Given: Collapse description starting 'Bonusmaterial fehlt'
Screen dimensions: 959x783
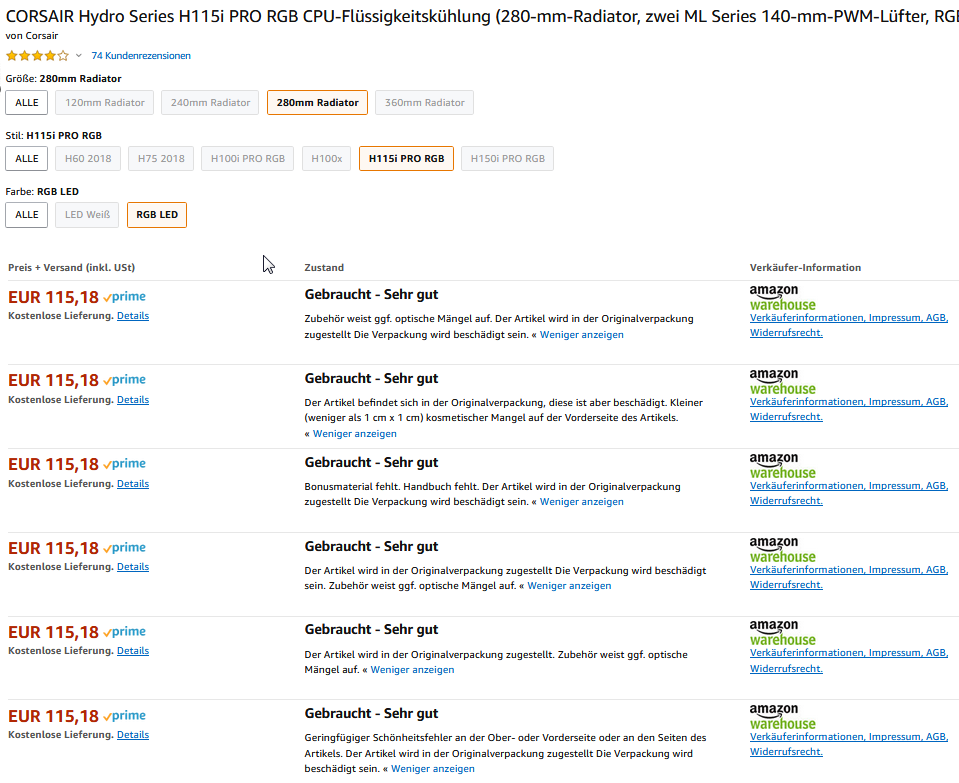Looking at the screenshot, I should point(582,502).
